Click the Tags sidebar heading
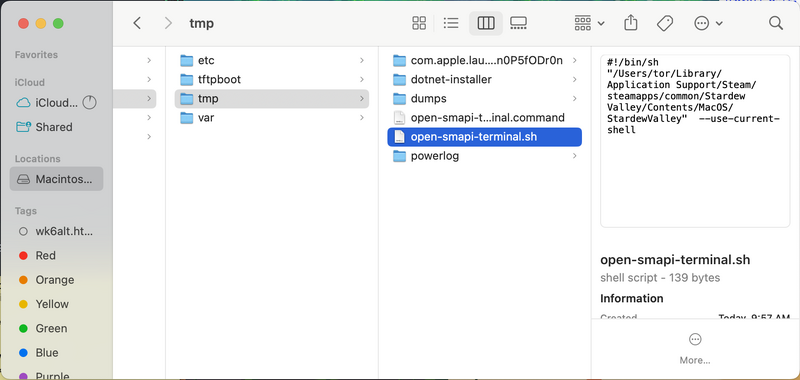Screen dimensions: 800x380 point(26,211)
